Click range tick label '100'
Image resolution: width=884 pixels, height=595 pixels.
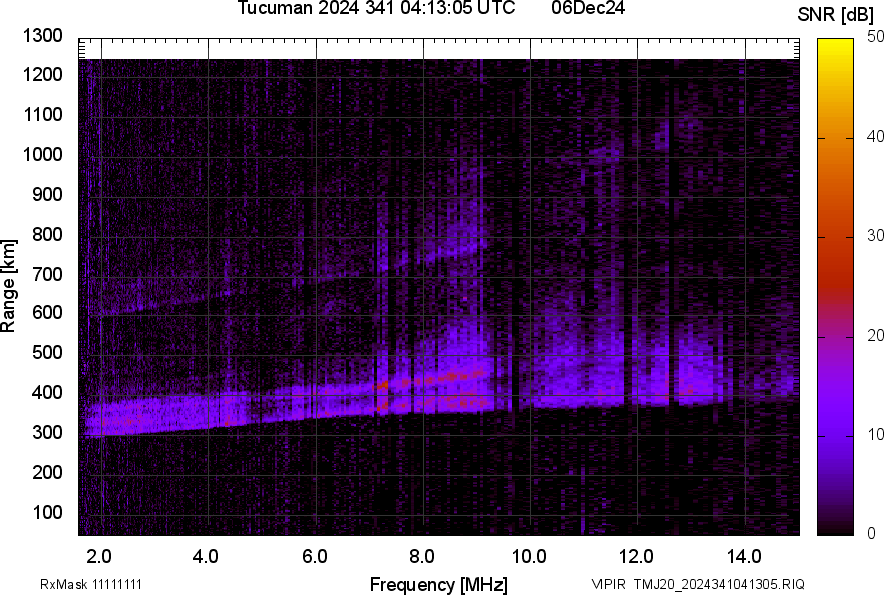(x=47, y=513)
